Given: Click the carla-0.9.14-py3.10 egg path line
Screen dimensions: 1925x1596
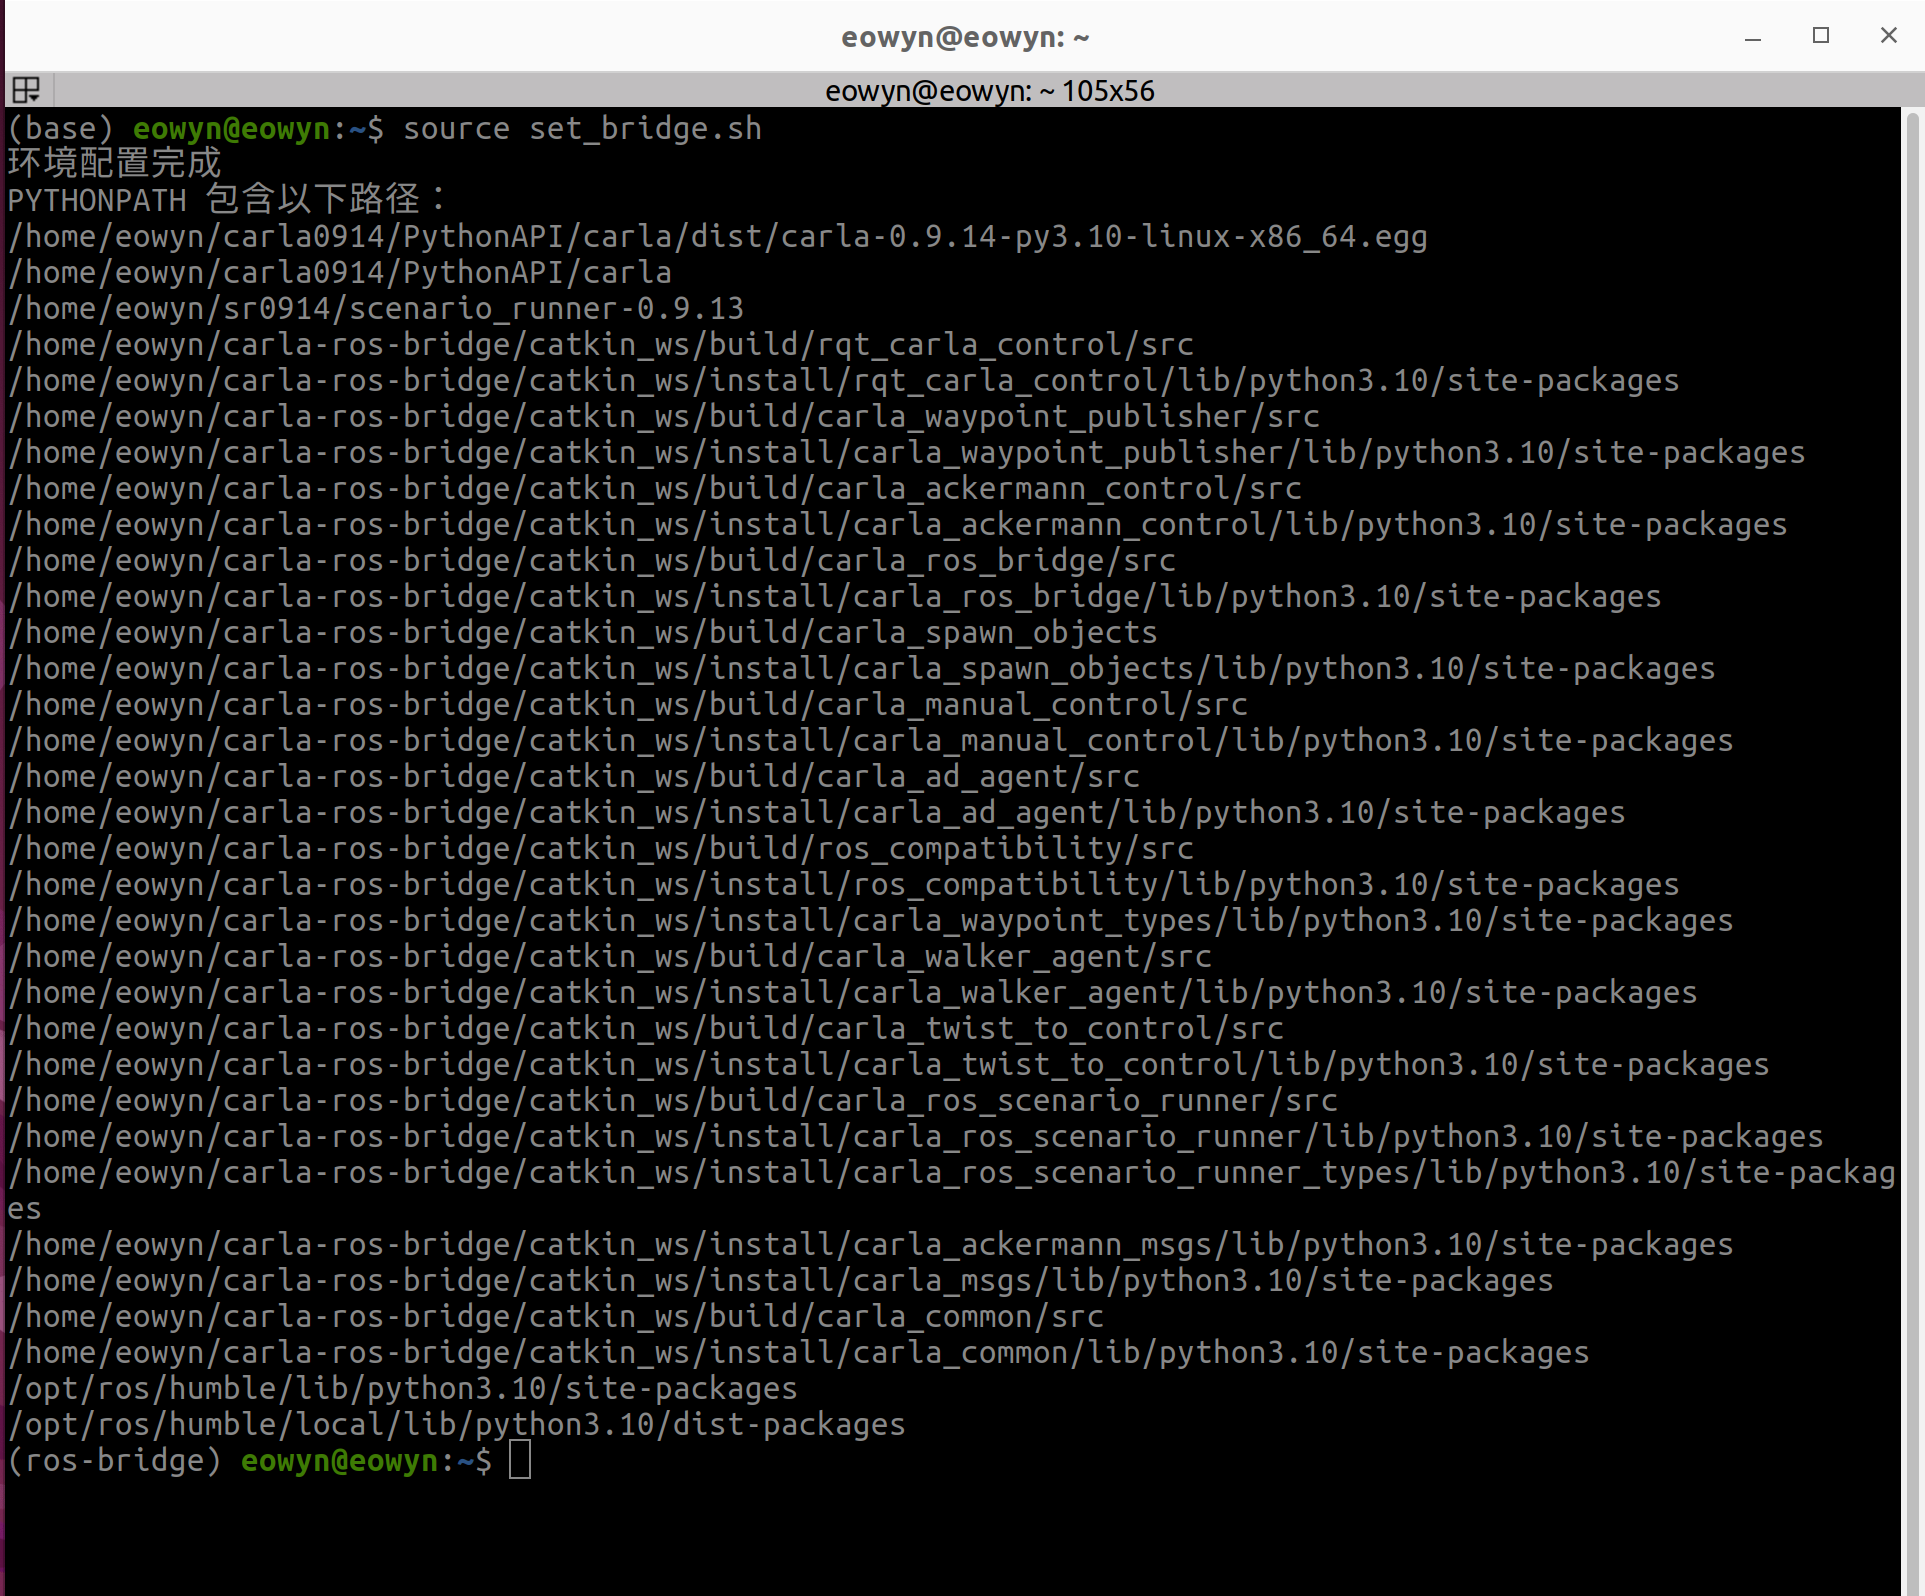Looking at the screenshot, I should (717, 237).
